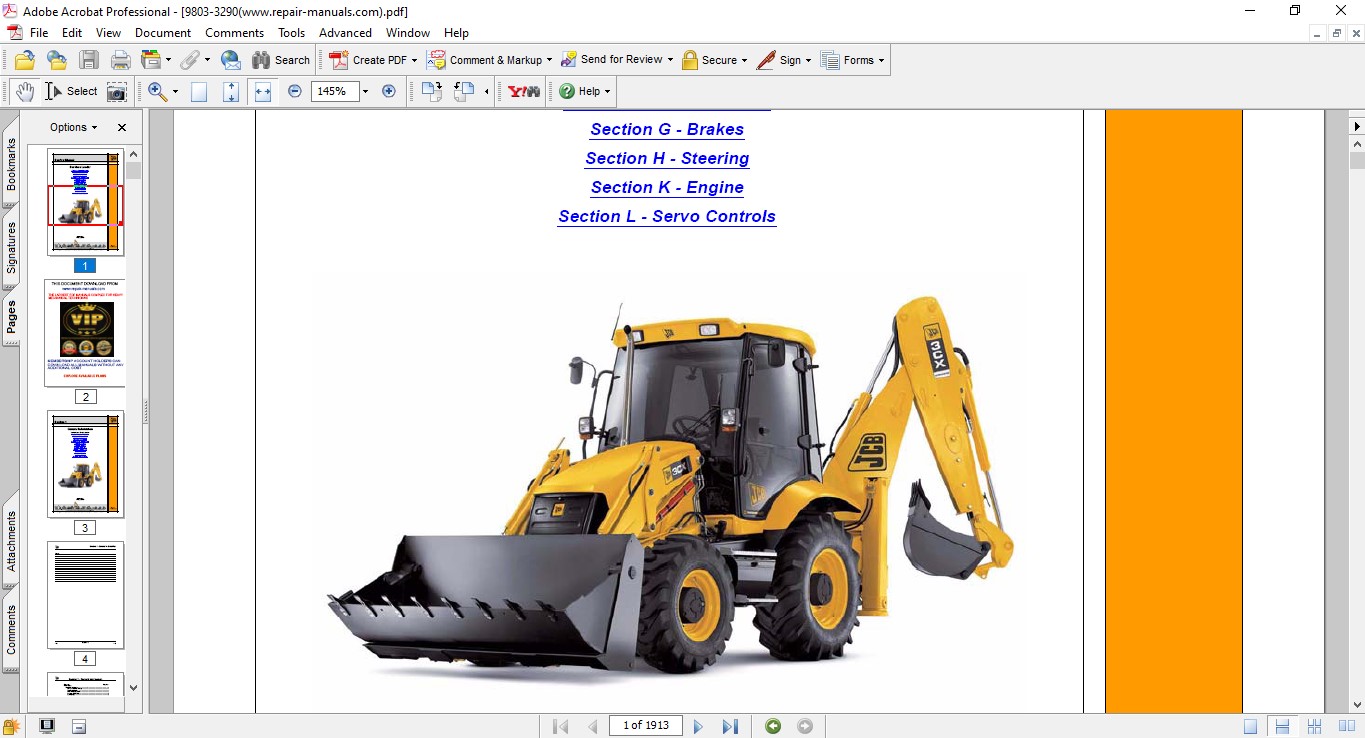Click the green Previous View arrow
Screen dimensions: 1365x738
[x=773, y=726]
